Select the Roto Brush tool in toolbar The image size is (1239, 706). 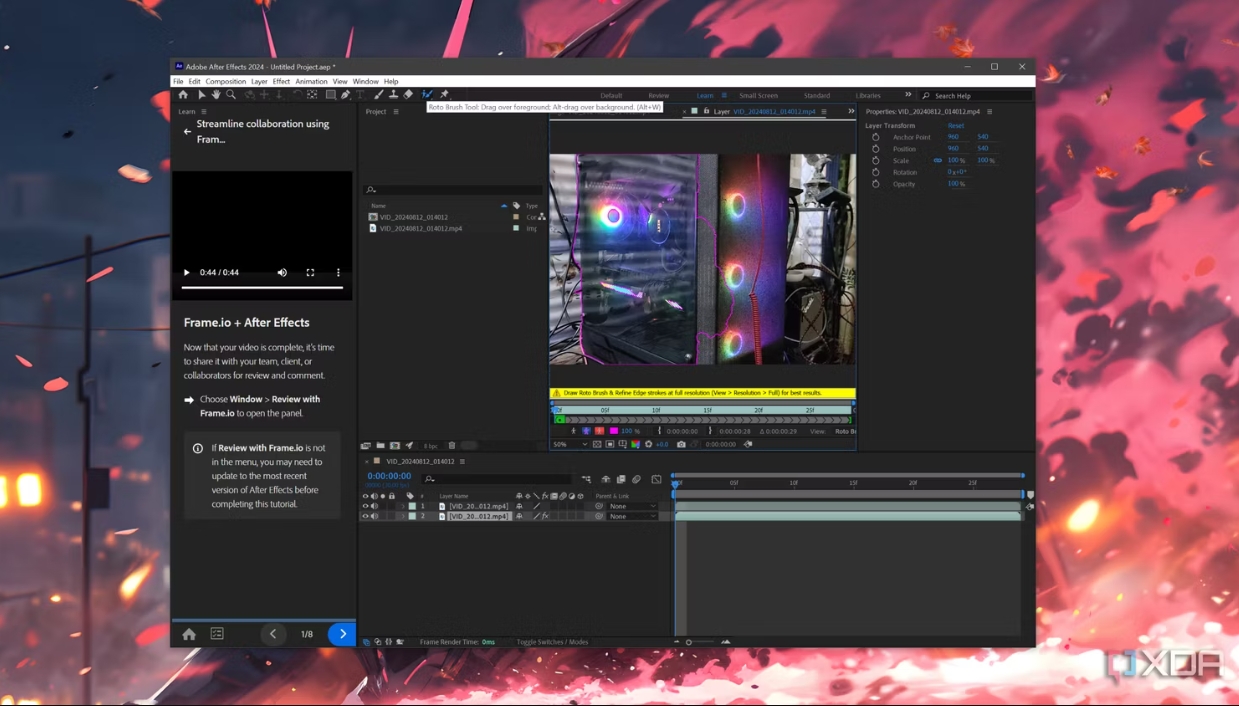427,94
